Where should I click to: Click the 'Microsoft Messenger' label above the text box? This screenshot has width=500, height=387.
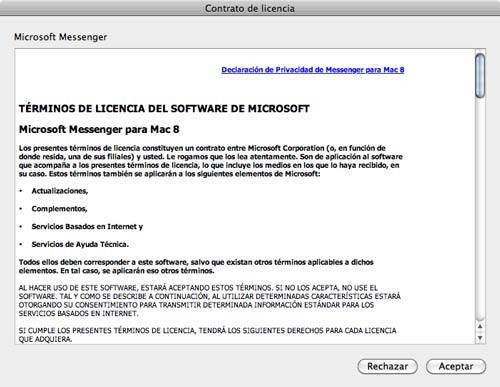pyautogui.click(x=61, y=37)
